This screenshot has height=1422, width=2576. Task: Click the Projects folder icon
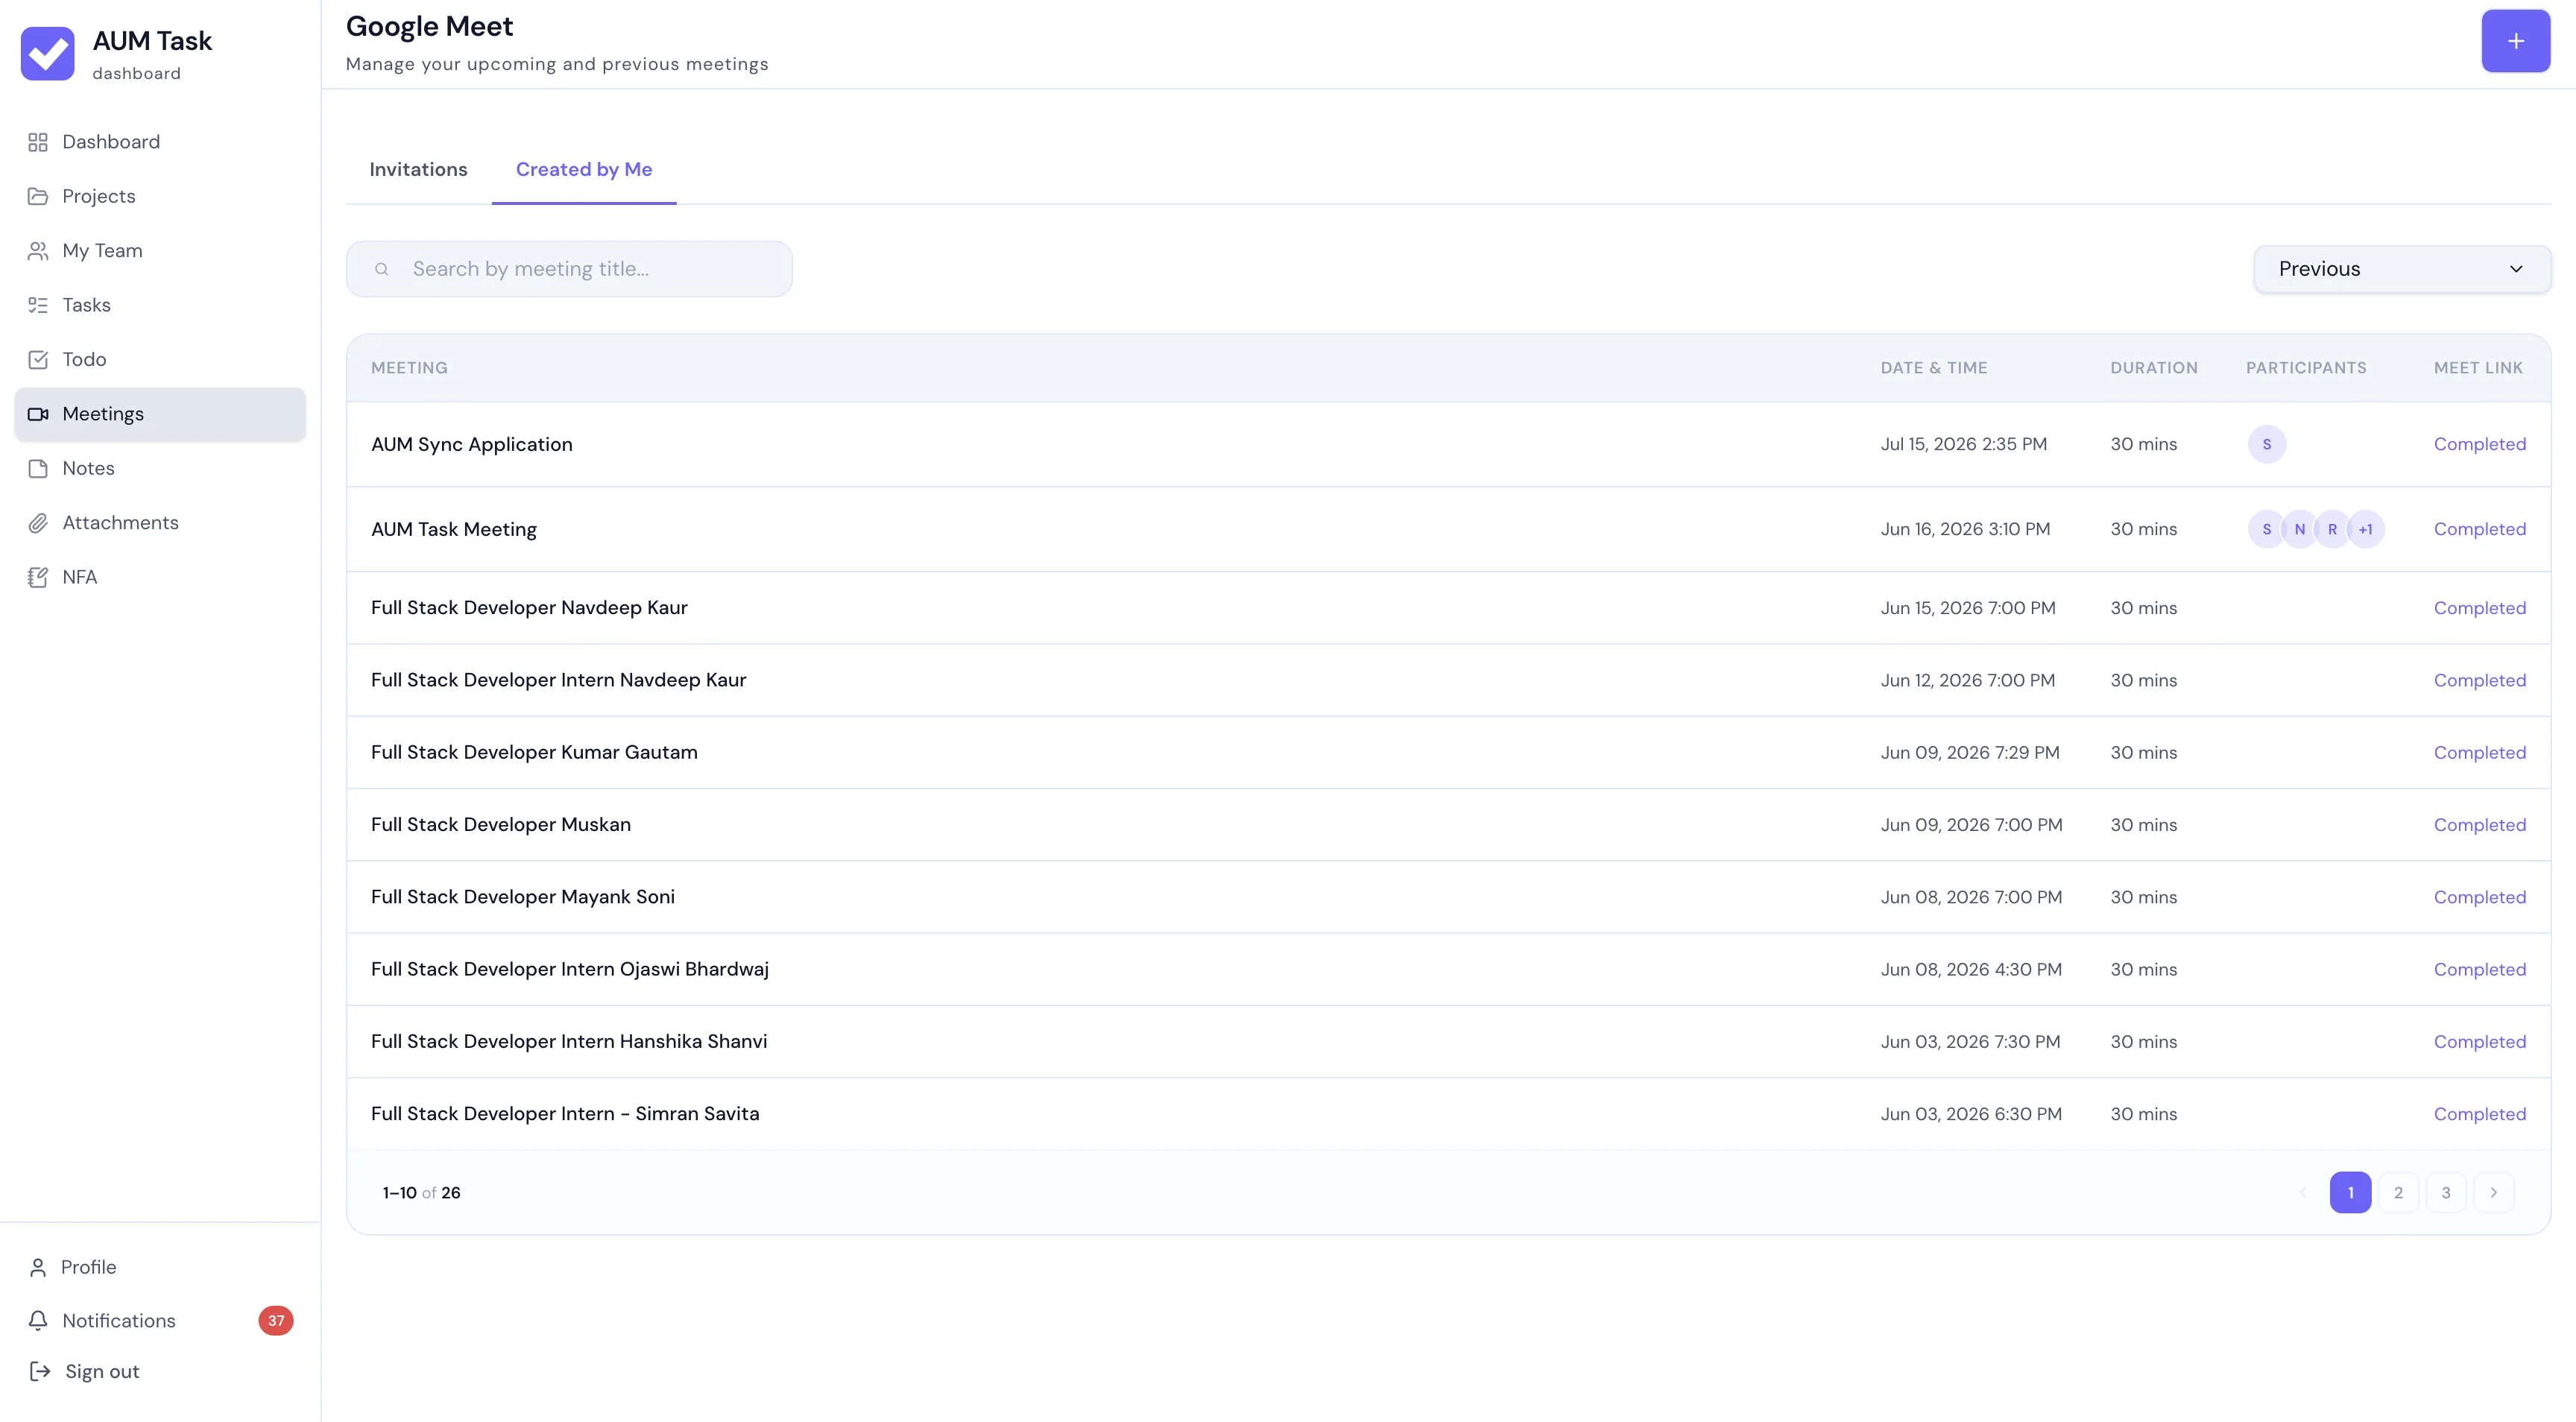coord(38,196)
